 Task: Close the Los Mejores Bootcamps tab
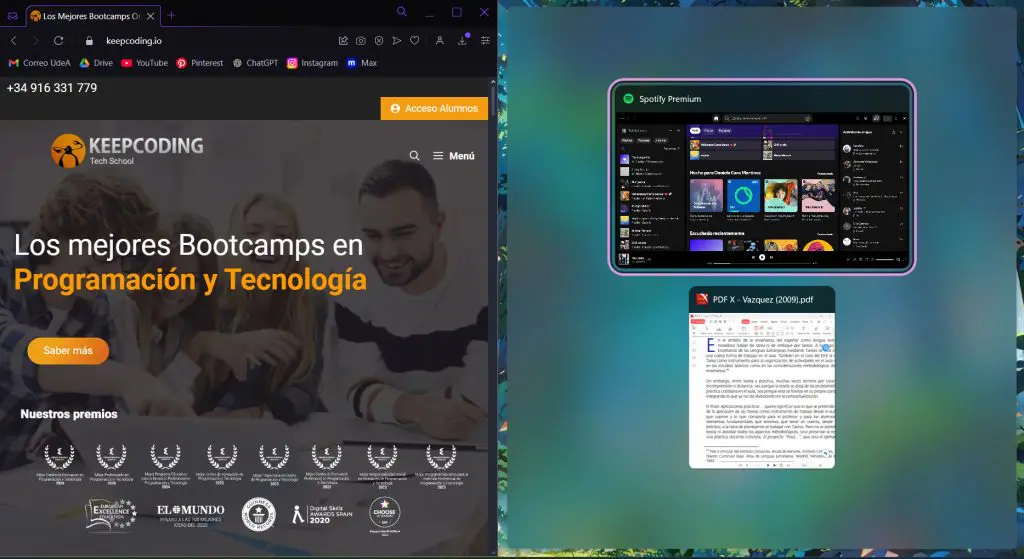point(151,16)
